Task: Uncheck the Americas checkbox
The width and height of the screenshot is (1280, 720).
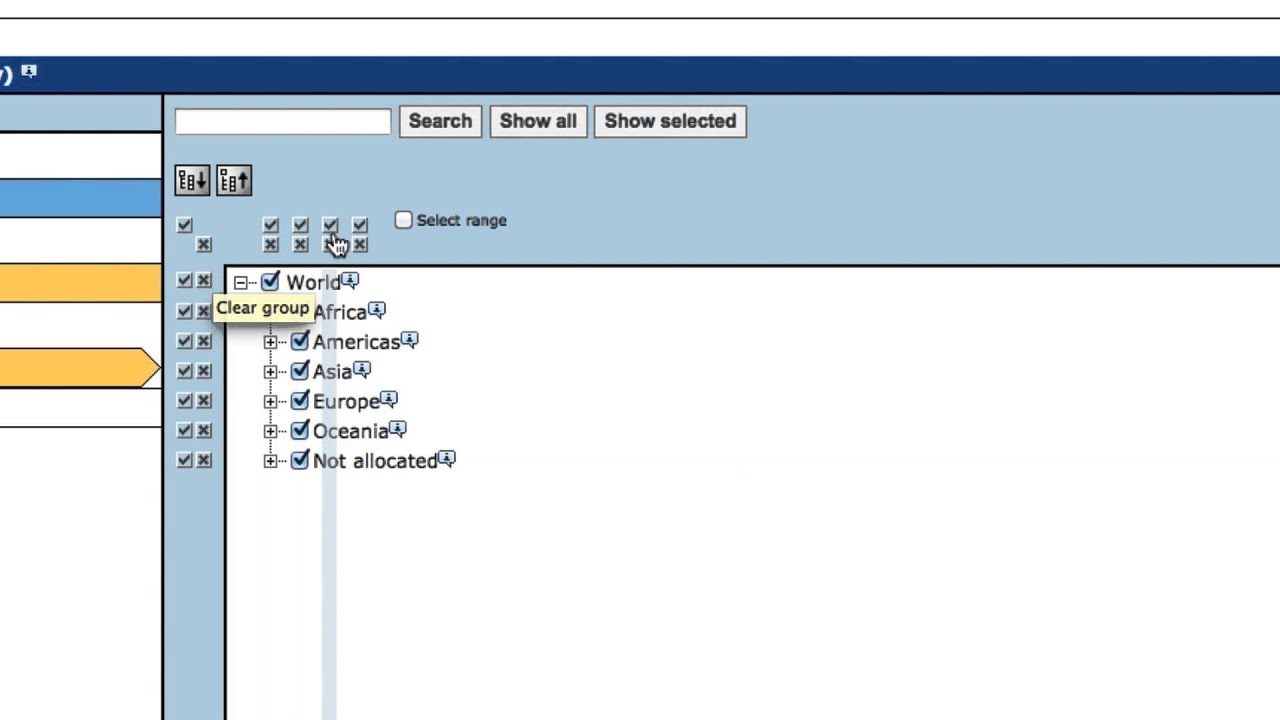Action: coord(300,341)
